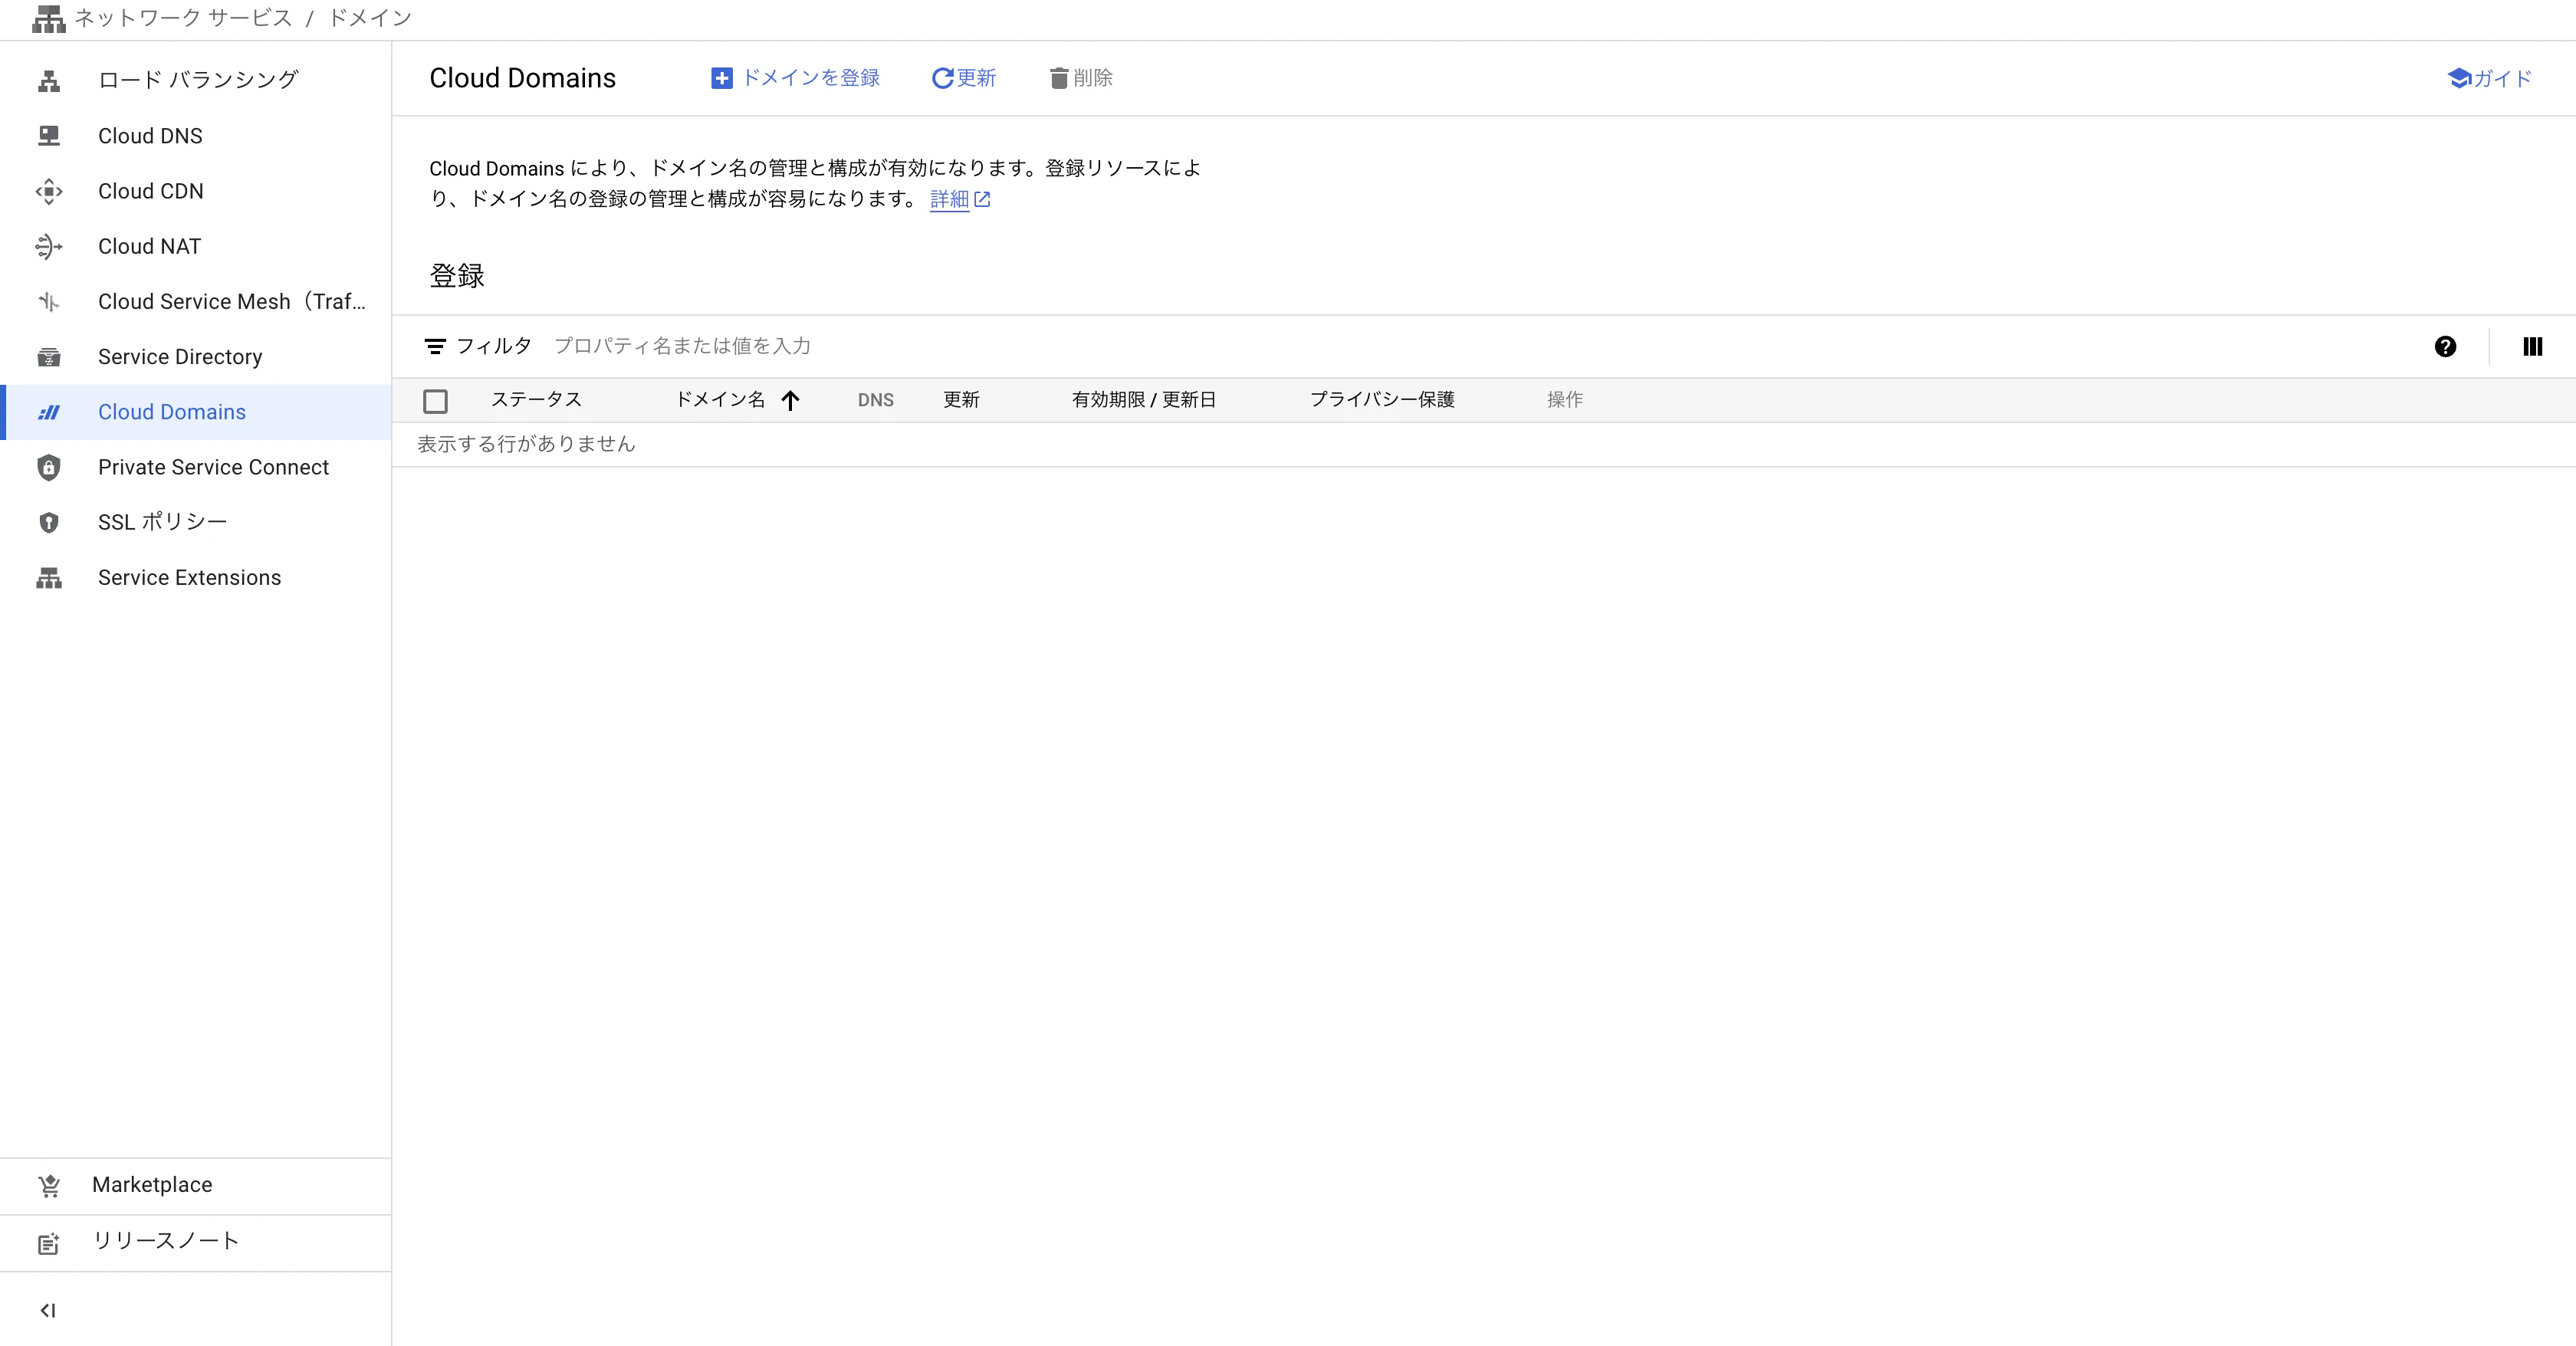Click the 有効期限 / 更新日 column header
Image resolution: width=2576 pixels, height=1346 pixels.
1144,400
